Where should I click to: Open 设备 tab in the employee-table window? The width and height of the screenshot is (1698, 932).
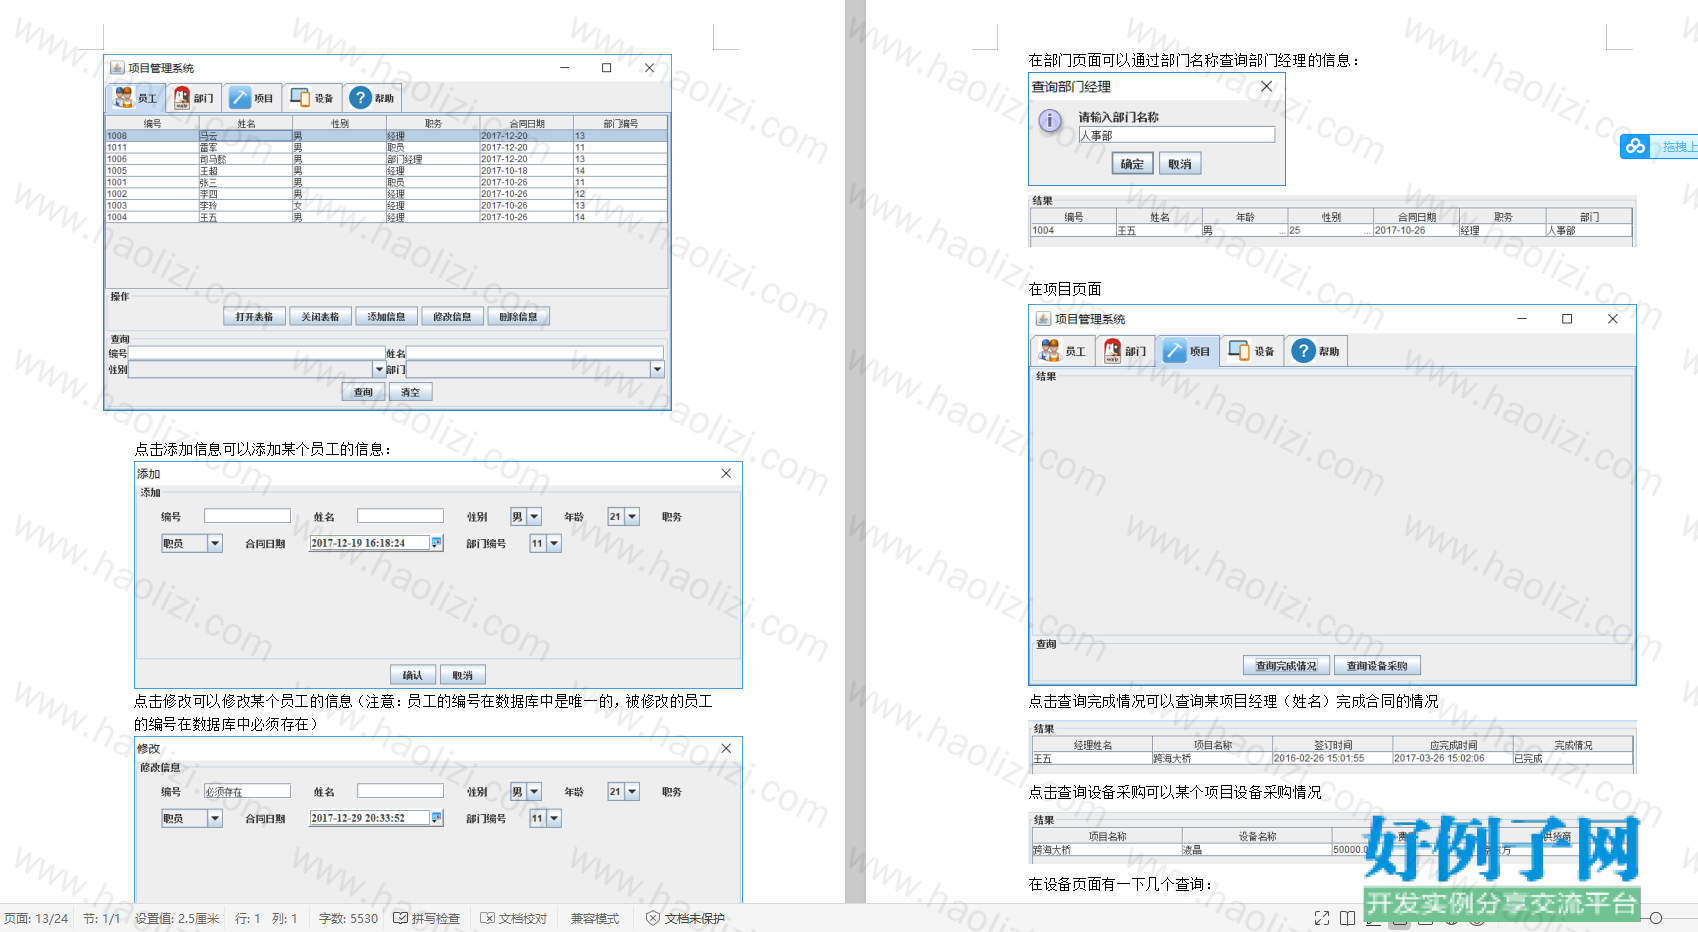click(x=312, y=98)
